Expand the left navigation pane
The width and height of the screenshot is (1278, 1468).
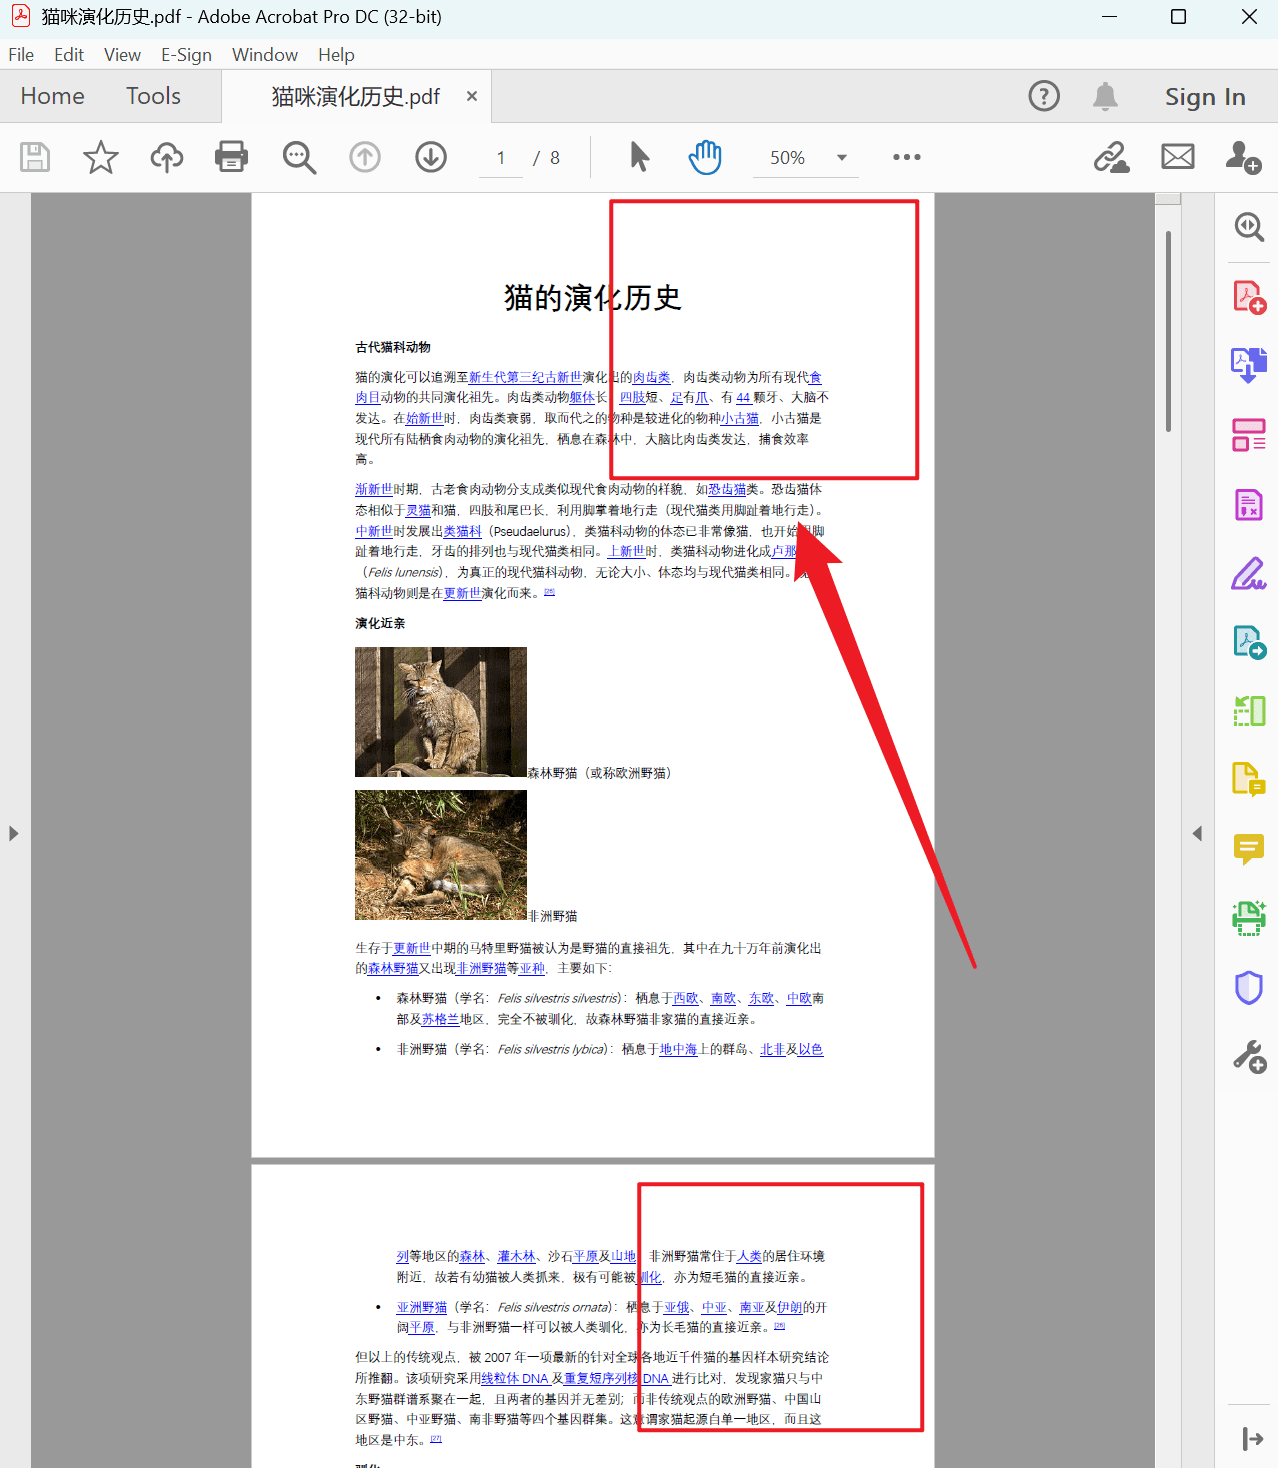point(13,832)
